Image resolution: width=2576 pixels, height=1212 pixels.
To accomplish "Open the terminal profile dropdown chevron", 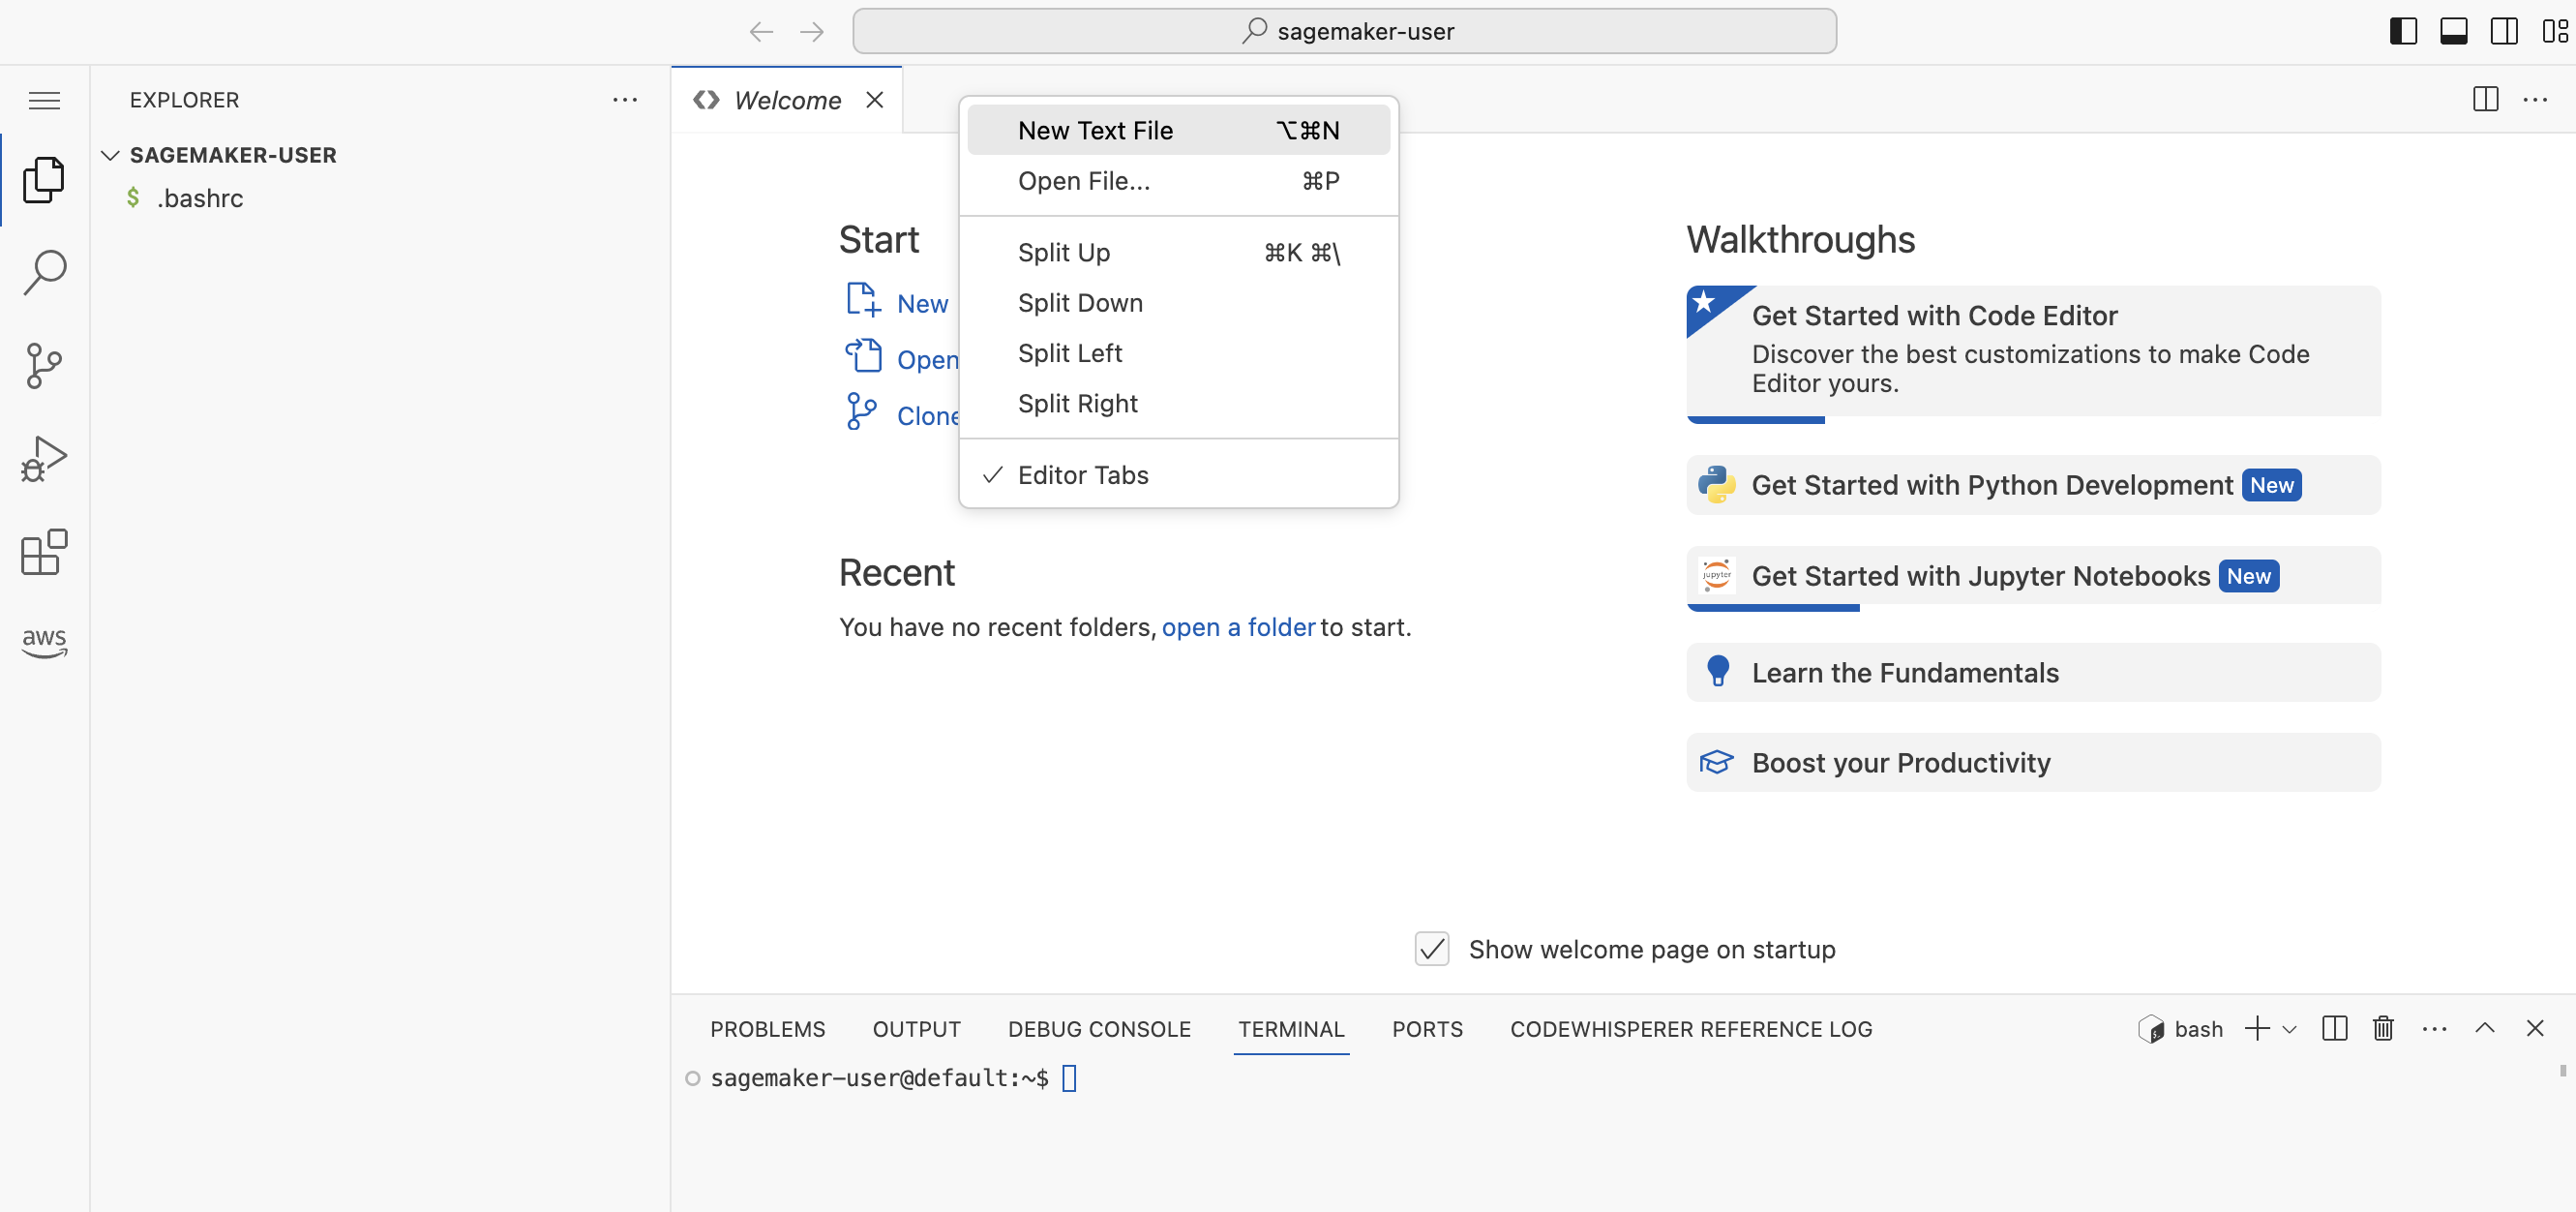I will click(2290, 1028).
